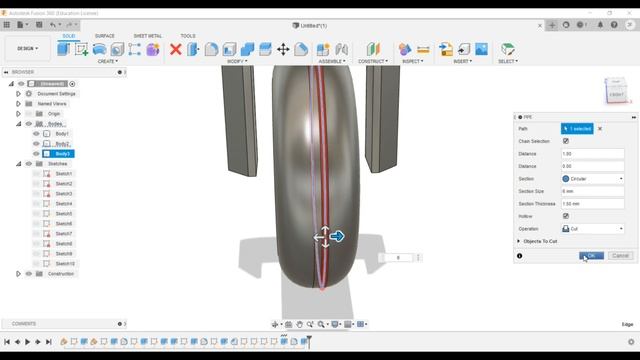Click the radio button beside root component
The width and height of the screenshot is (640, 360).
(x=72, y=84)
